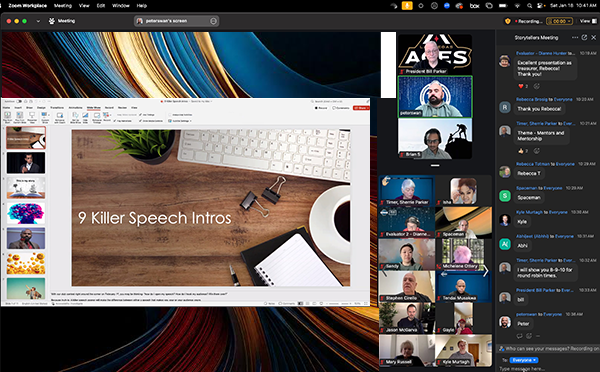The image size is (600, 372).
Task: Switch to the Transitions ribbon tab
Action: (57, 108)
